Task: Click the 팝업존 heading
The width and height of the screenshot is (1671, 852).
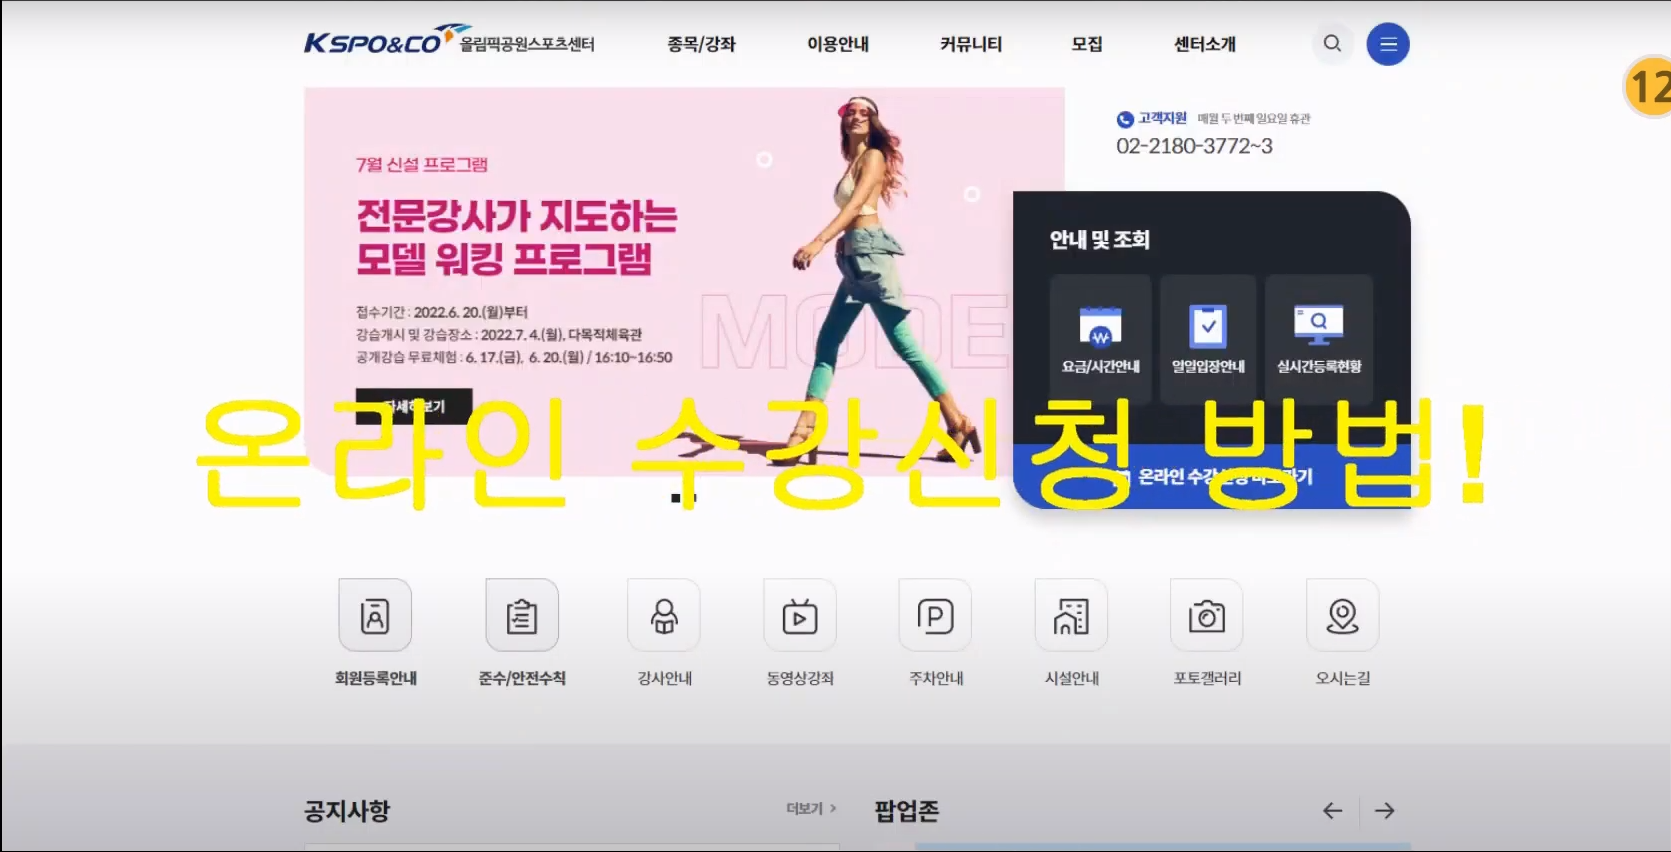Action: coord(907,811)
